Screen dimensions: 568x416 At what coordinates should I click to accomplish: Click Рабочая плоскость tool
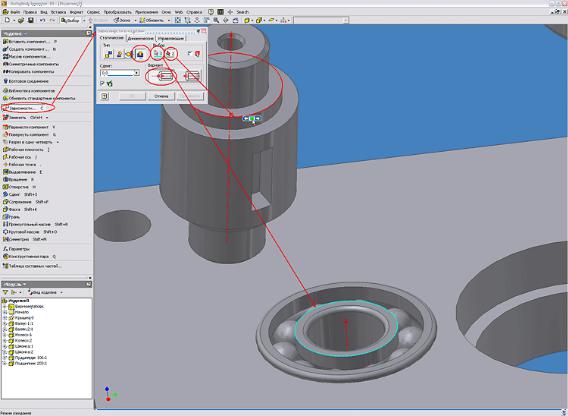coord(26,149)
